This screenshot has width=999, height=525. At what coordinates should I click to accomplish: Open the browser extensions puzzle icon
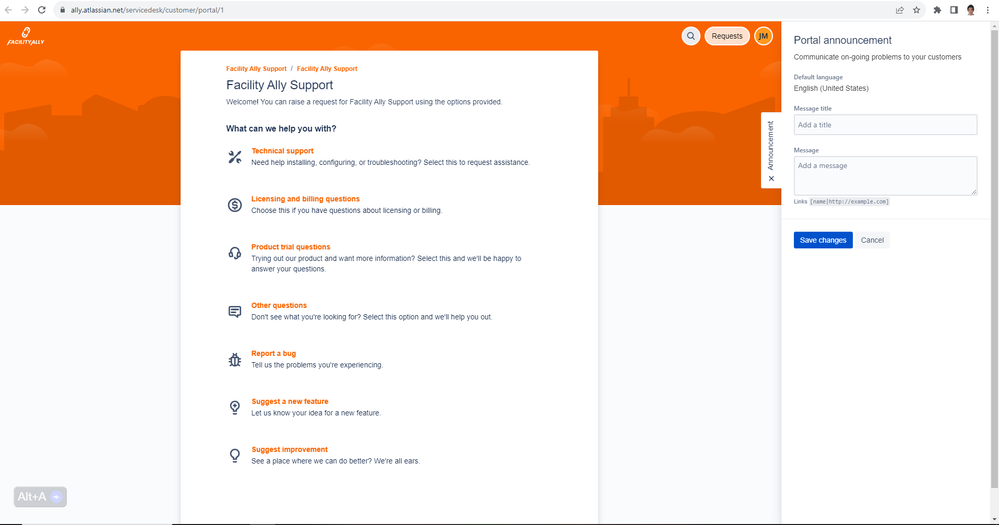coord(937,10)
